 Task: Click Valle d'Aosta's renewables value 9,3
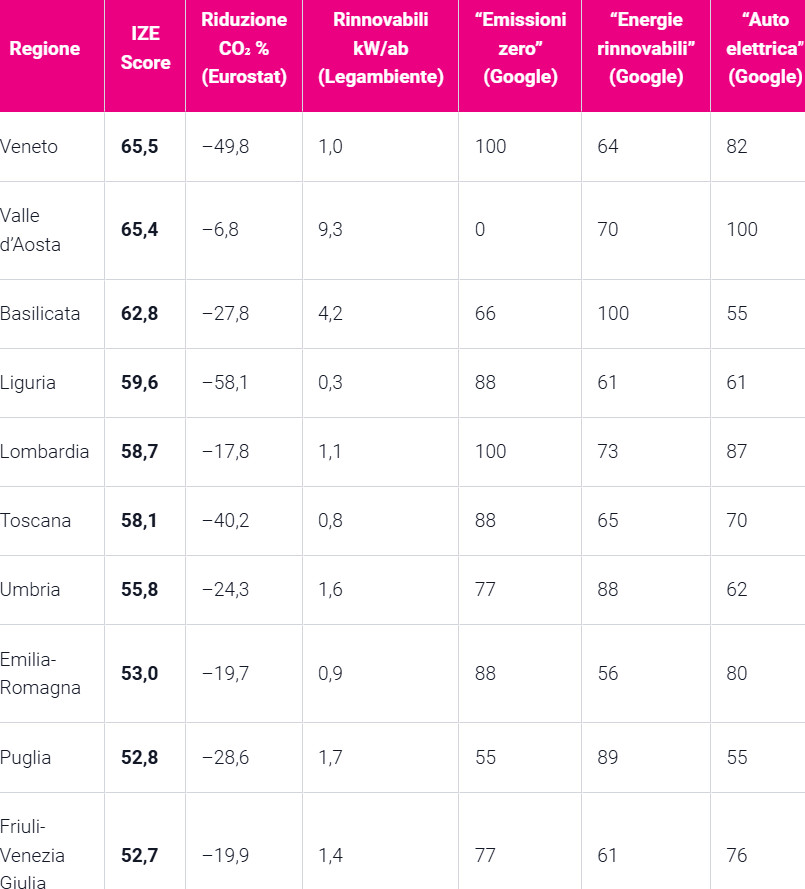click(330, 230)
